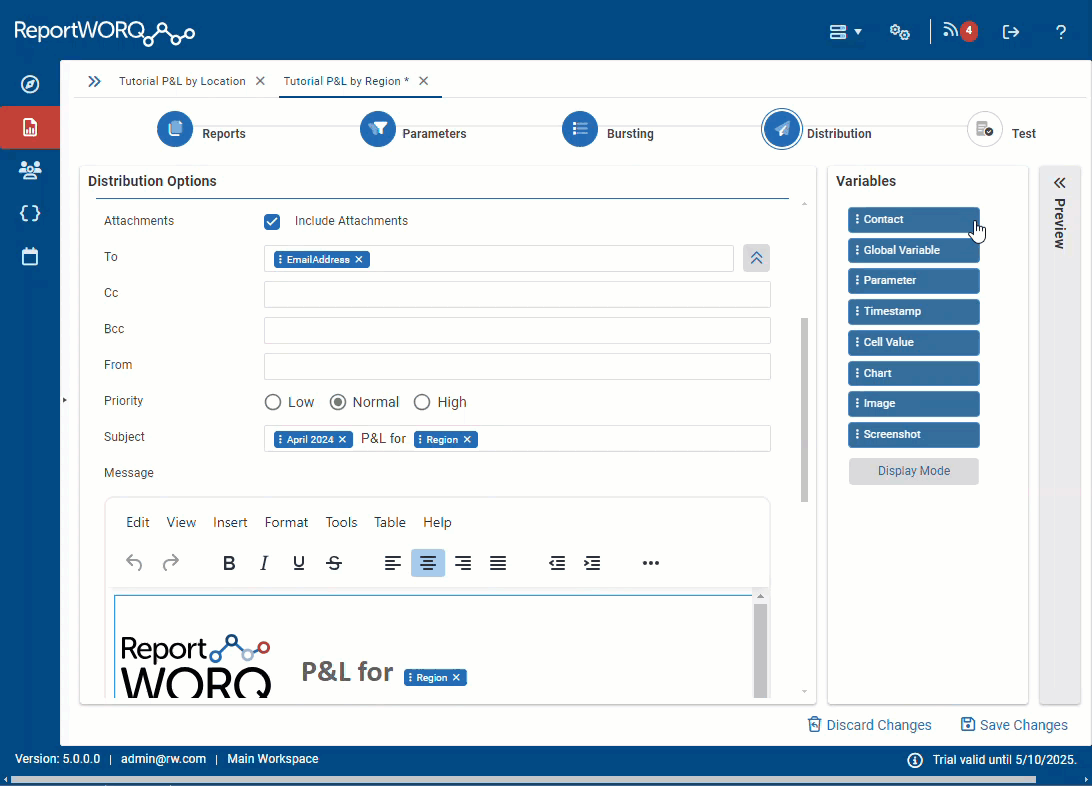
Task: Click the Parameter variable button
Action: tap(914, 281)
